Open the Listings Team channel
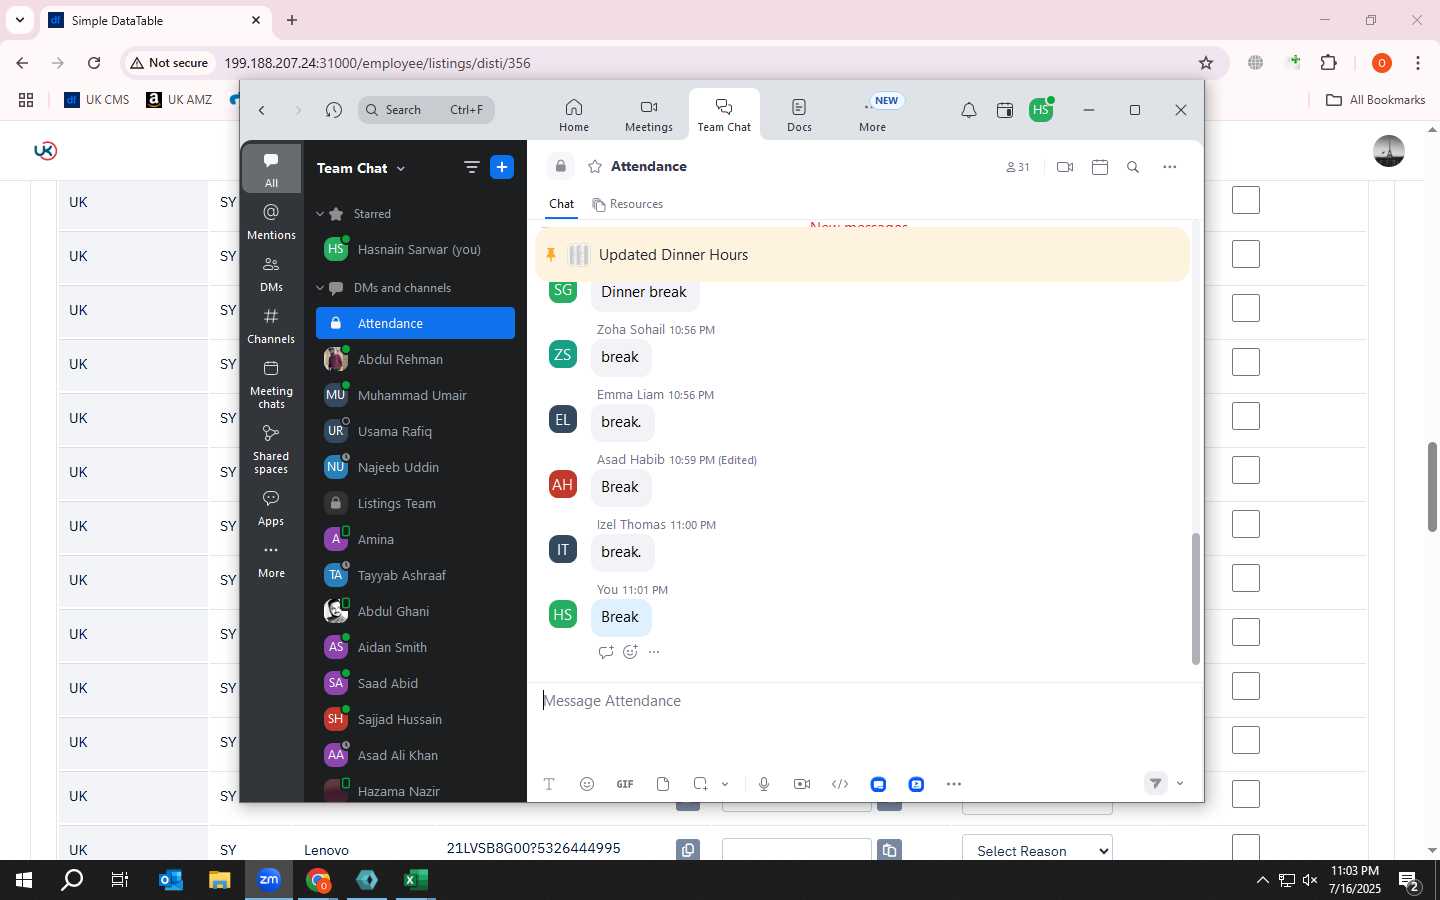This screenshot has height=900, width=1440. point(415,504)
